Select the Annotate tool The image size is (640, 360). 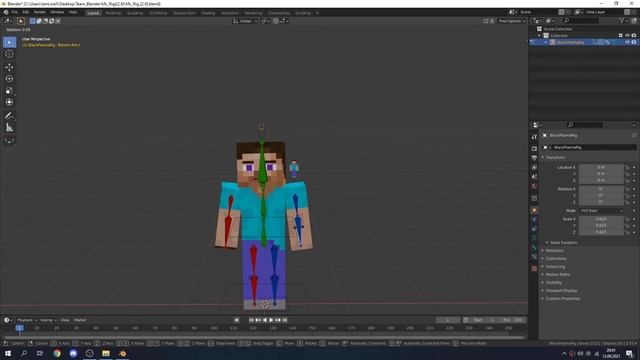tap(9, 116)
